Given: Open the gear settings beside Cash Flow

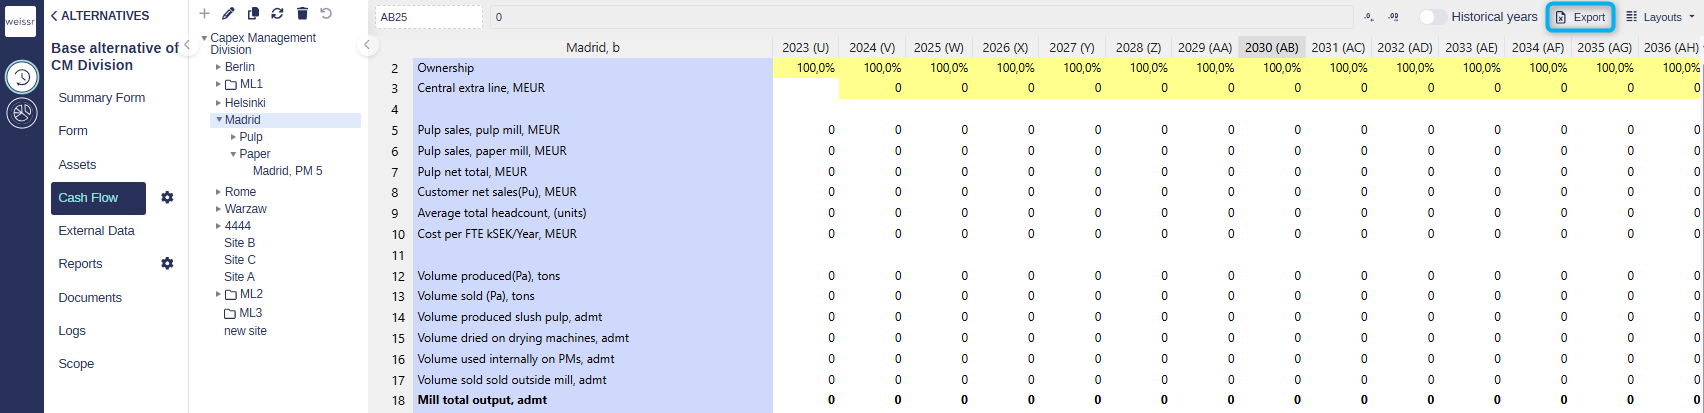Looking at the screenshot, I should click(167, 198).
